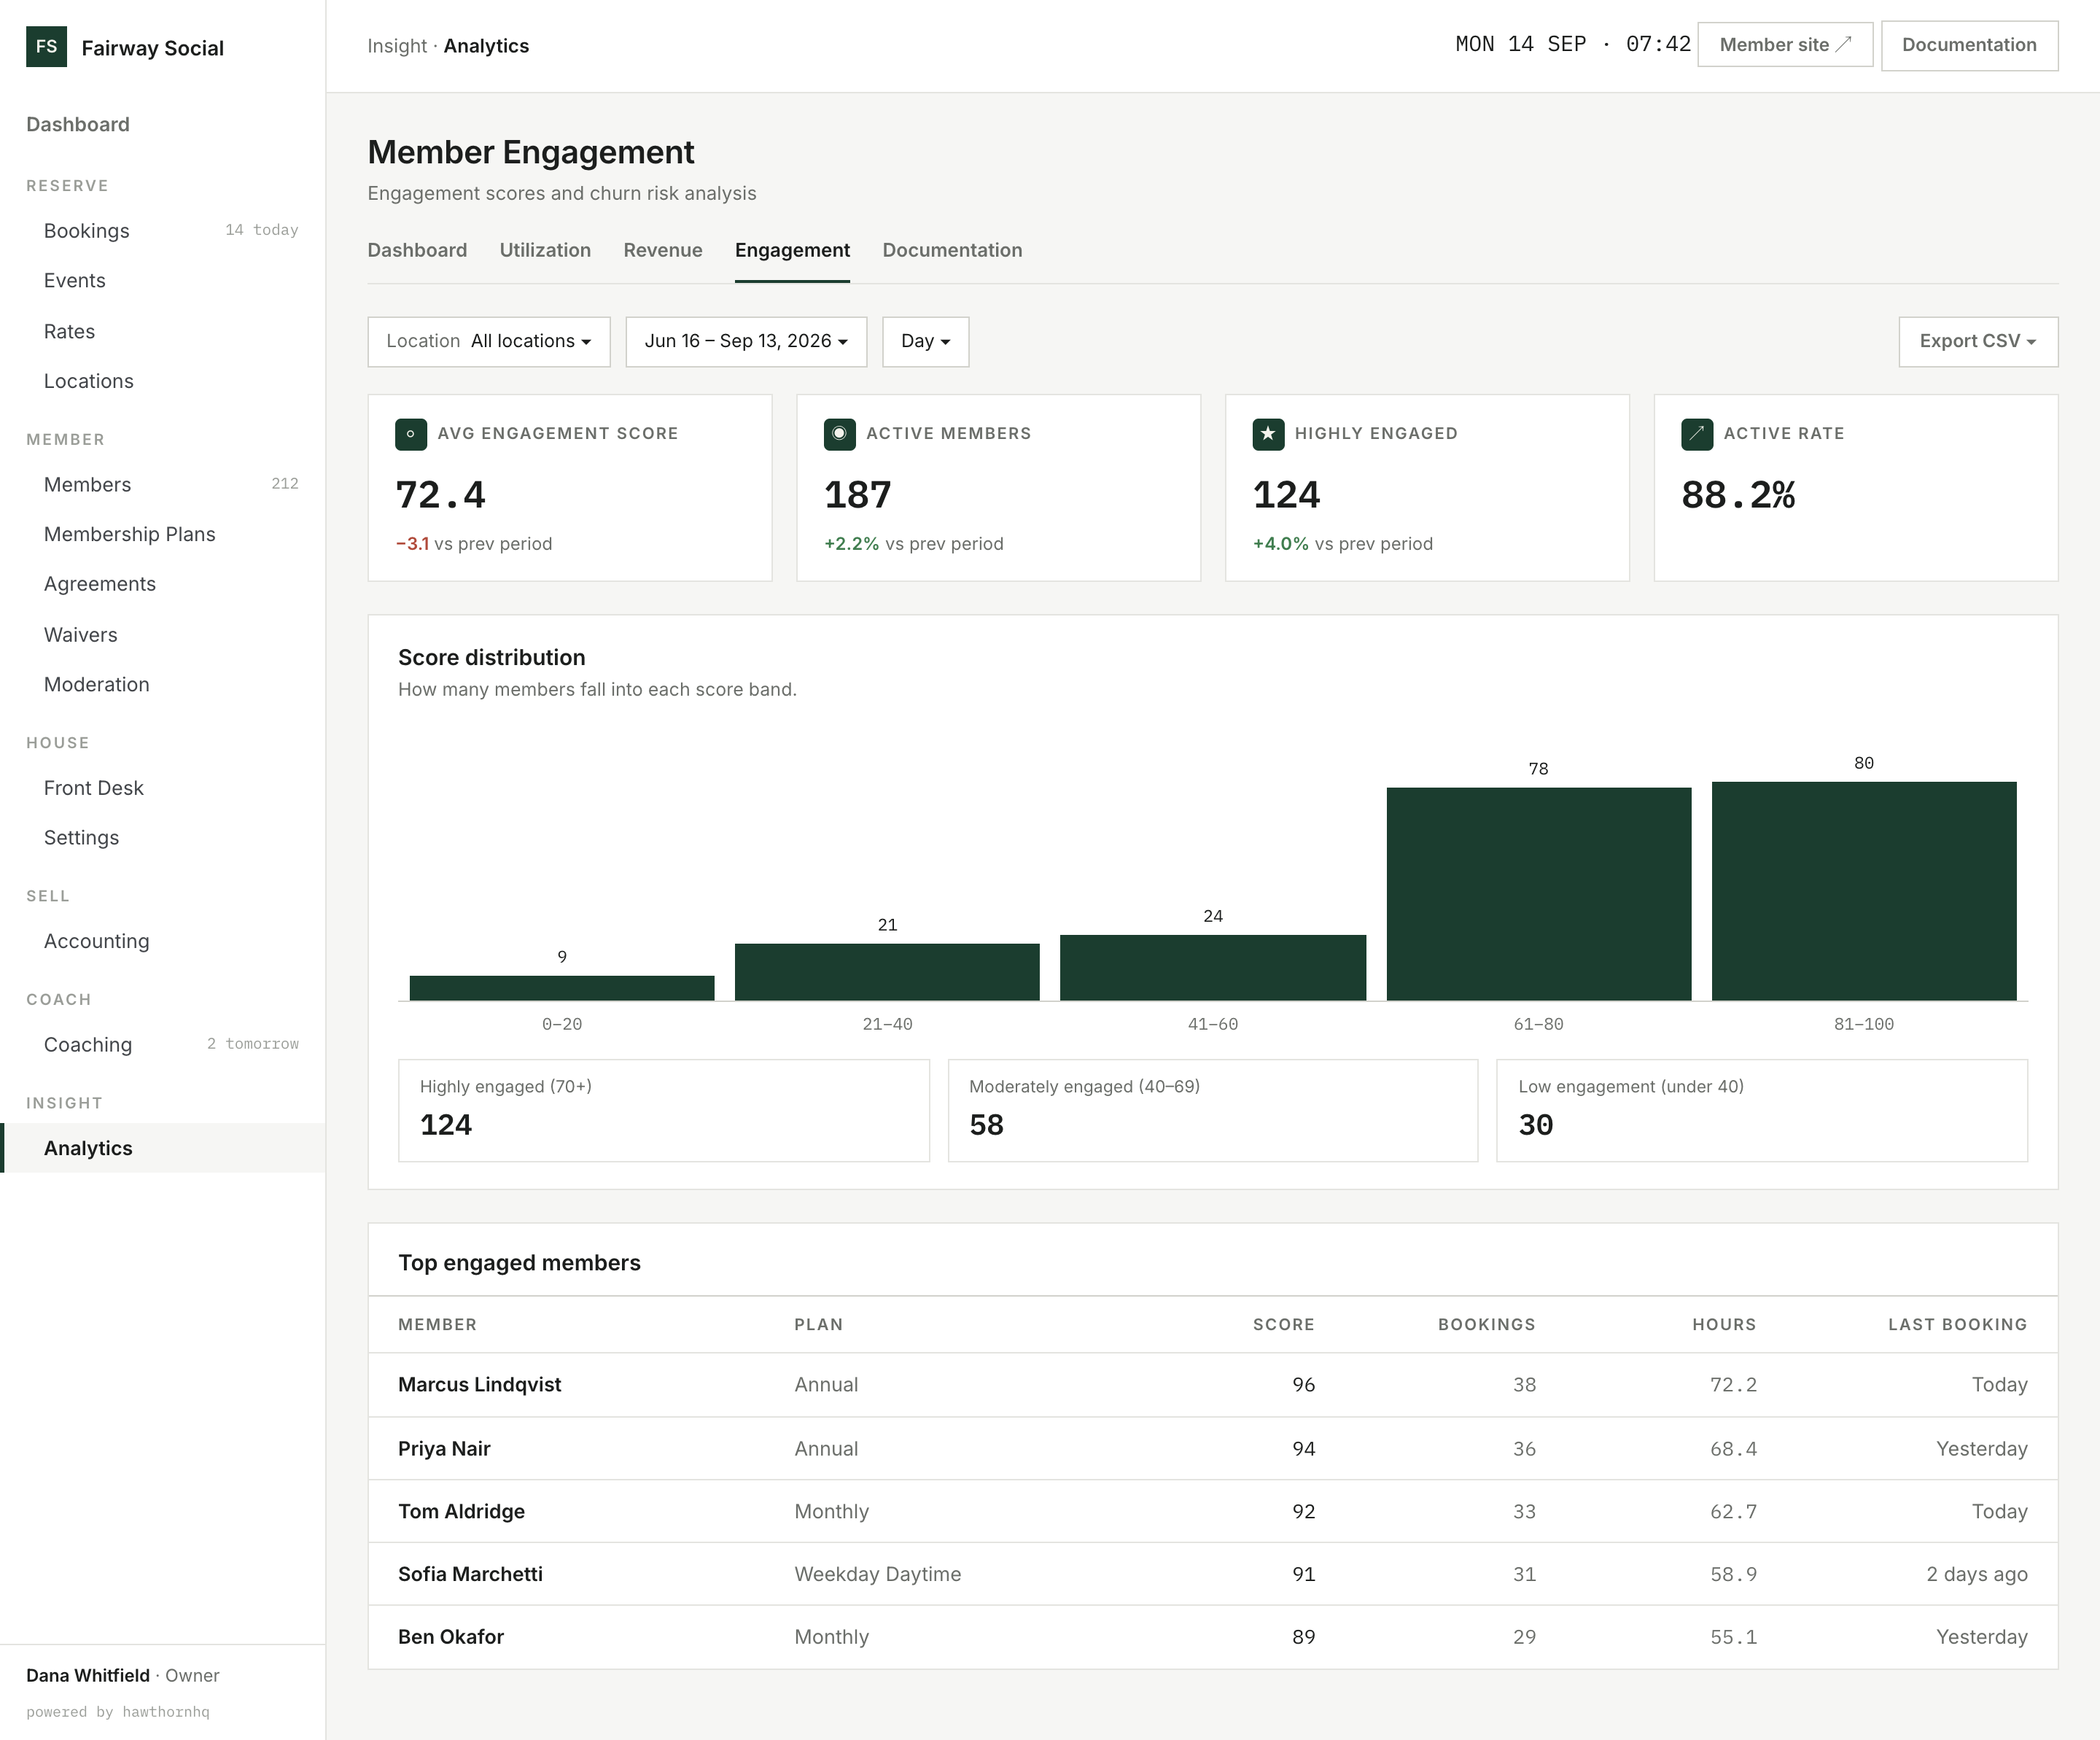Open Rates in the sidebar
The width and height of the screenshot is (2100, 1740).
(x=162, y=332)
